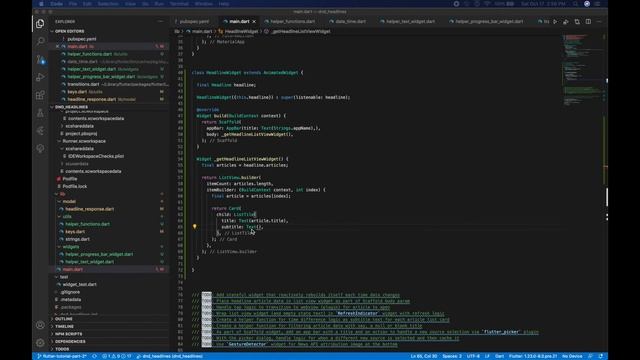This screenshot has height=360, width=640.
Task: Click the errors and warnings count in the status bar
Action: pyautogui.click(x=117, y=356)
